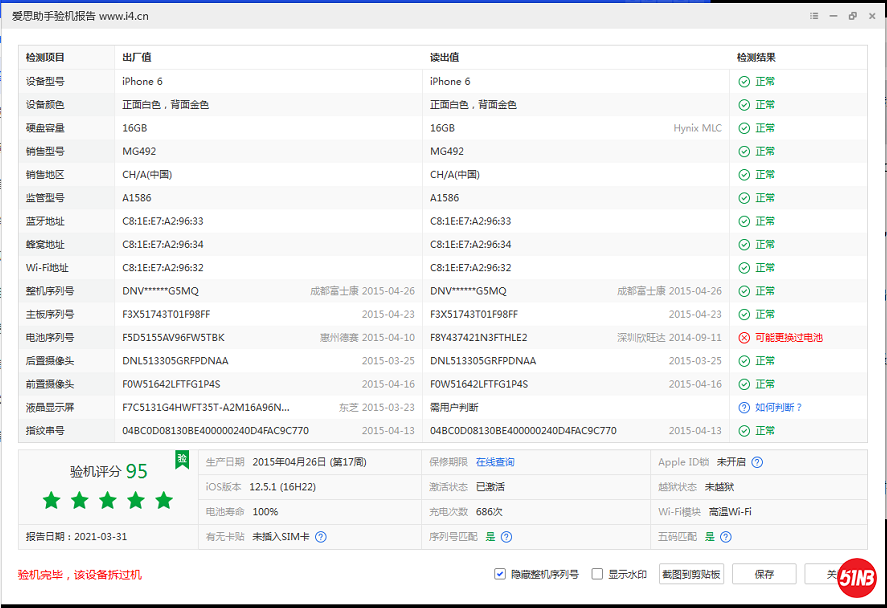Click the 检测项目 column header
Viewport: 887px width, 608px height.
click(x=45, y=58)
